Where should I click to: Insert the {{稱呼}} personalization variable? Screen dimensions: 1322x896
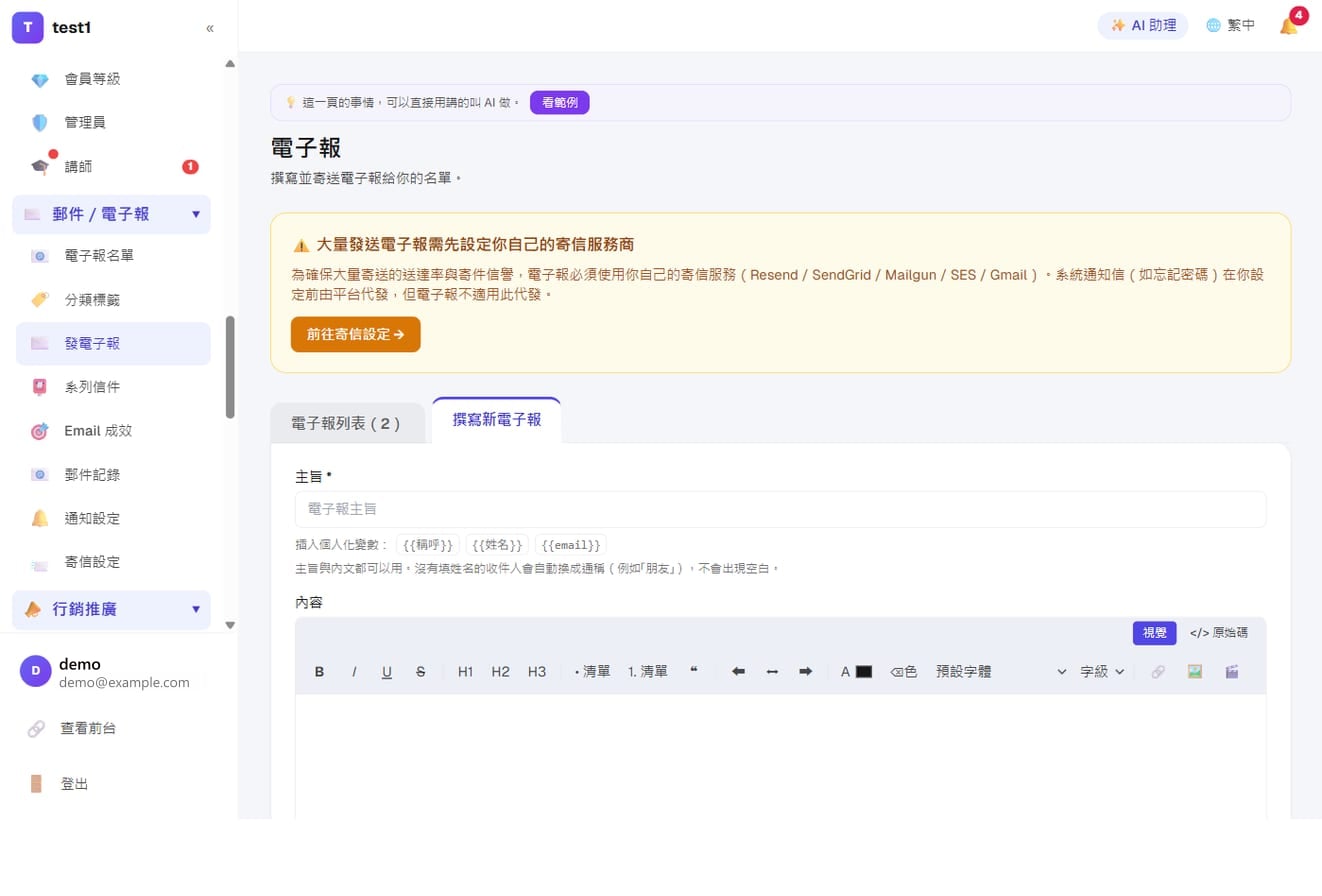(428, 545)
